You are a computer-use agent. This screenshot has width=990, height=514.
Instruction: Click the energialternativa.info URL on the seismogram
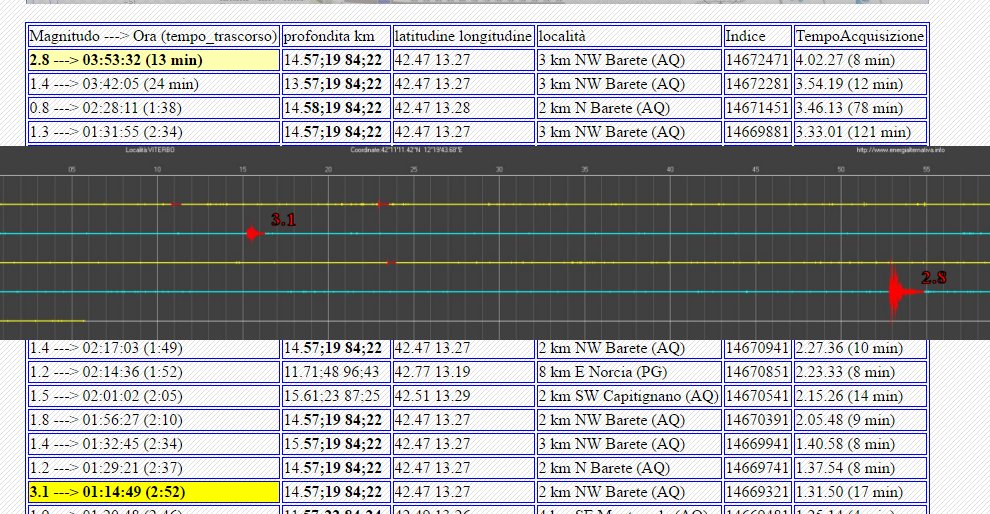click(x=900, y=150)
